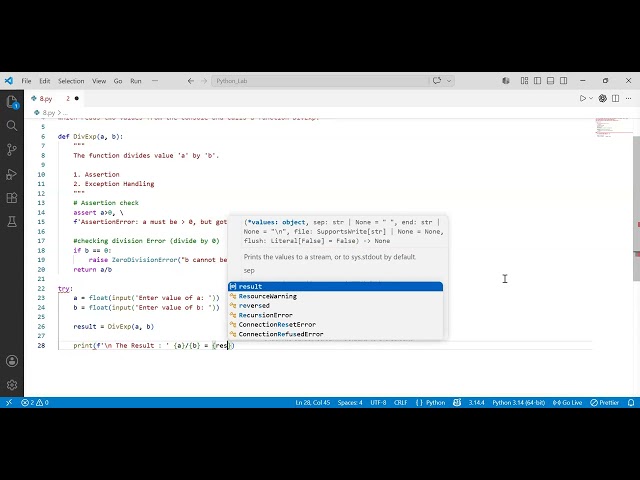Open dropdown beside title bar chat icon

[449, 81]
